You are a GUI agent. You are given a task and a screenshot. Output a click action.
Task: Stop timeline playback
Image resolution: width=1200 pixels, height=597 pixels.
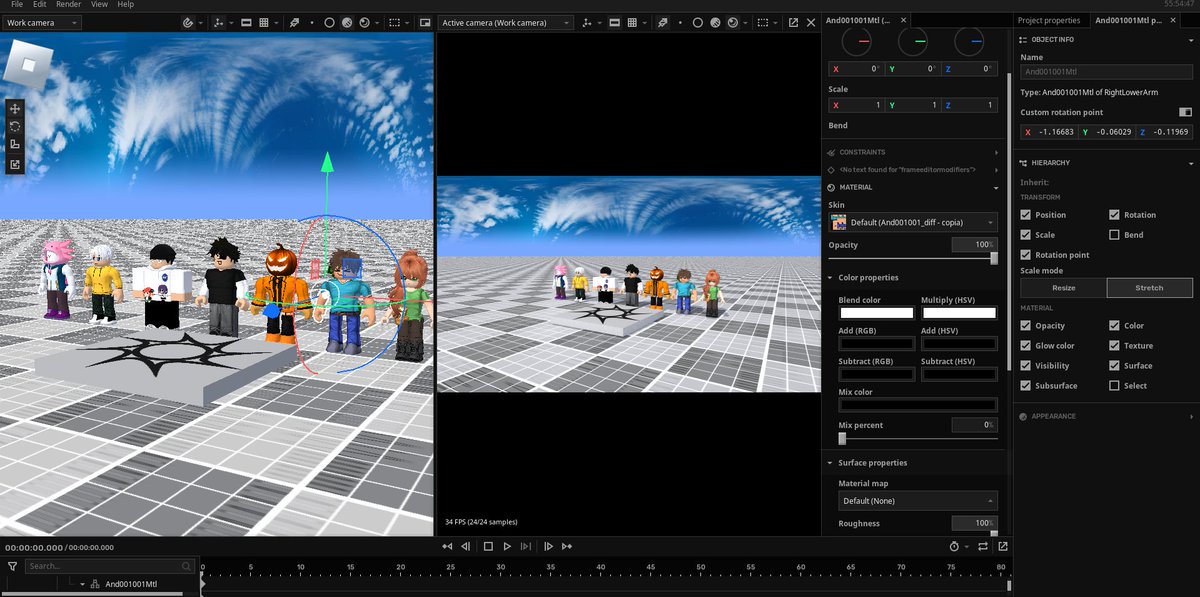click(x=488, y=546)
